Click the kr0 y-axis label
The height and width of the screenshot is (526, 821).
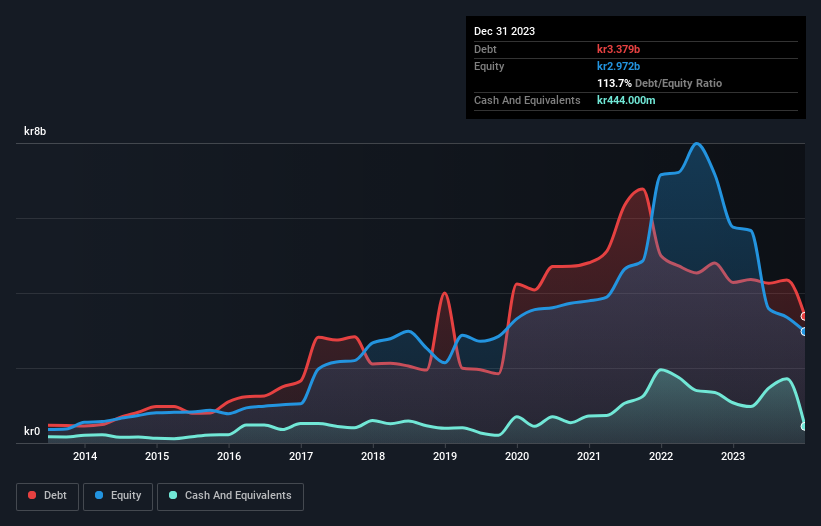click(32, 431)
